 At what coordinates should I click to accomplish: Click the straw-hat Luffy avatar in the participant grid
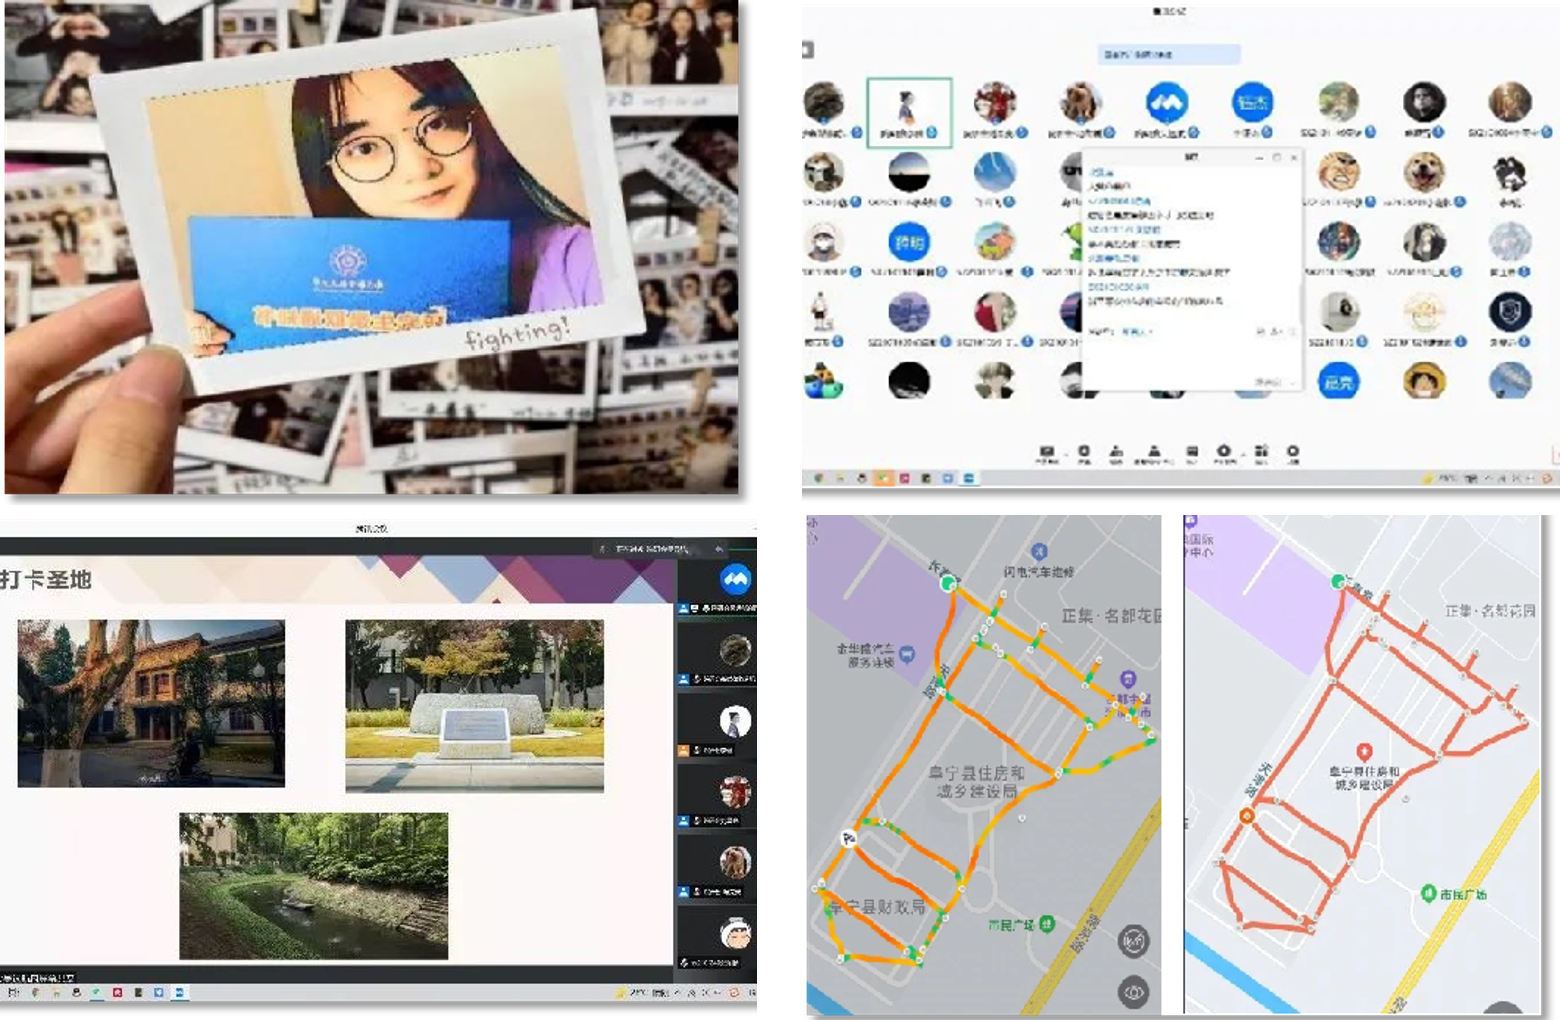pyautogui.click(x=1423, y=381)
